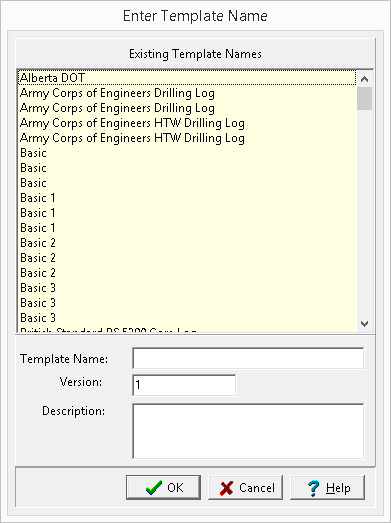The height and width of the screenshot is (523, 391).
Task: Select second Army Corps HTW Drilling Log entry
Action: coord(187,138)
